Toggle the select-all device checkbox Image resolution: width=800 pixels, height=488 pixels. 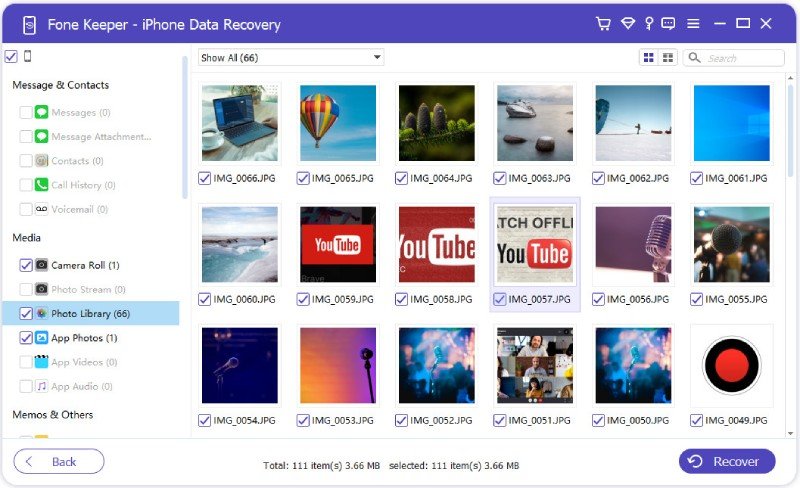(x=11, y=56)
